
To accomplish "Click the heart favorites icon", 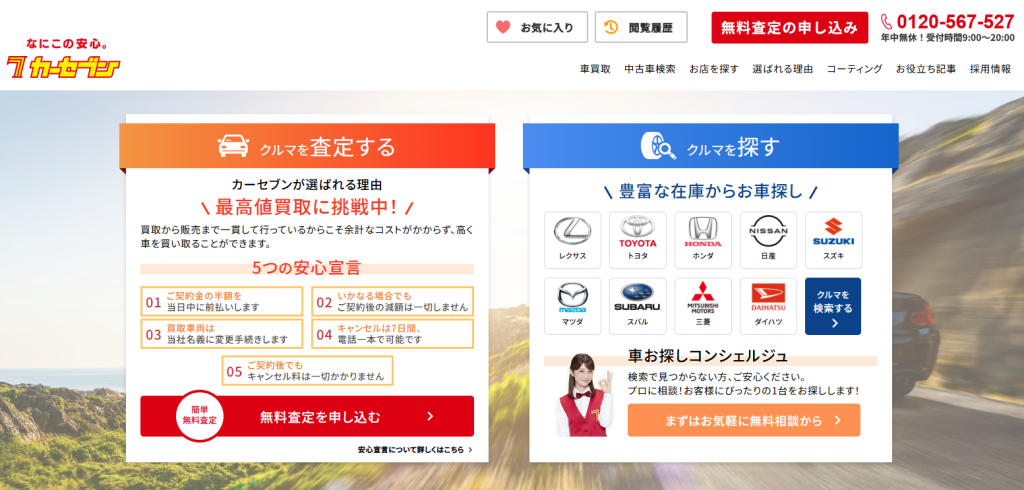I will (503, 27).
